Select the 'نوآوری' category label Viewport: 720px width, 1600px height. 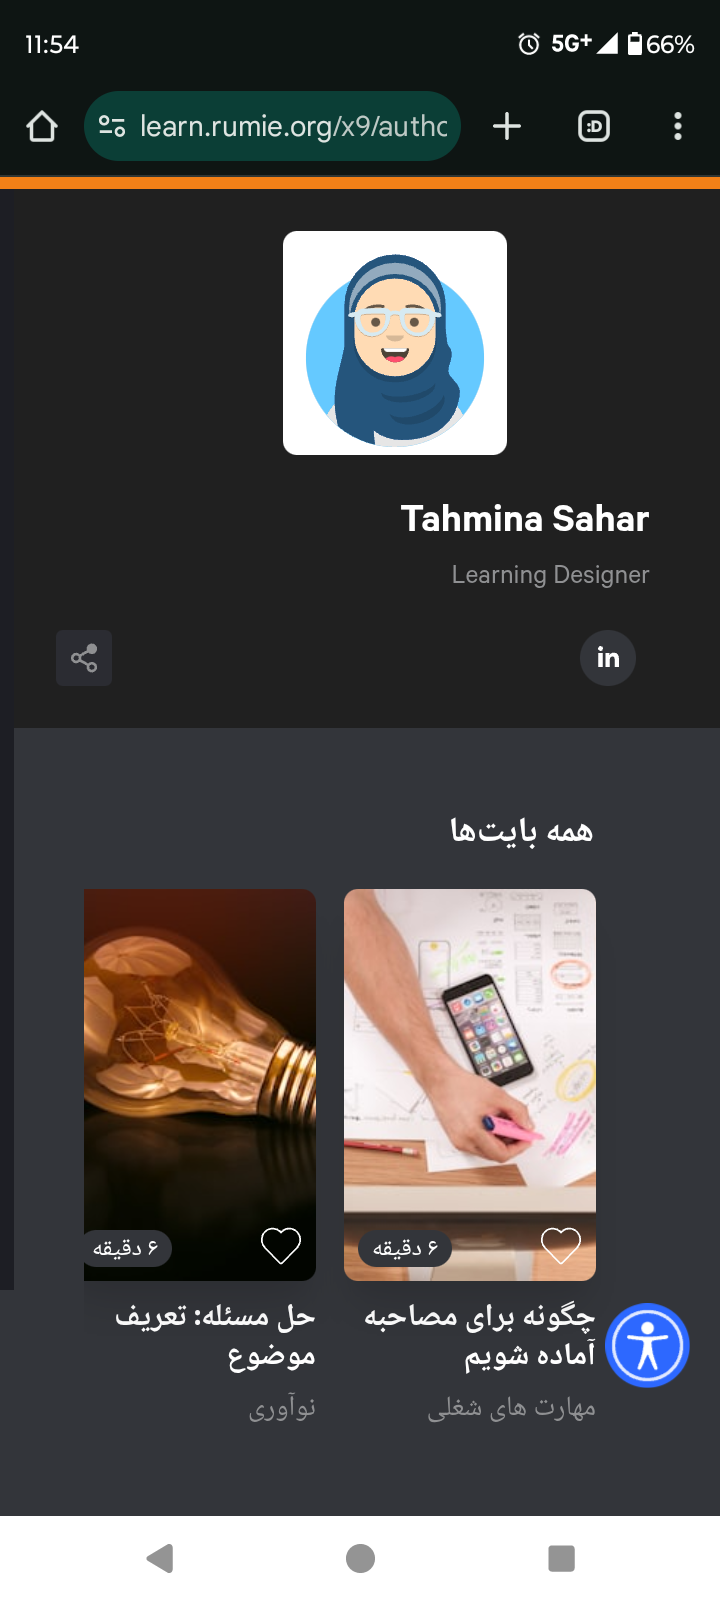pos(282,1408)
